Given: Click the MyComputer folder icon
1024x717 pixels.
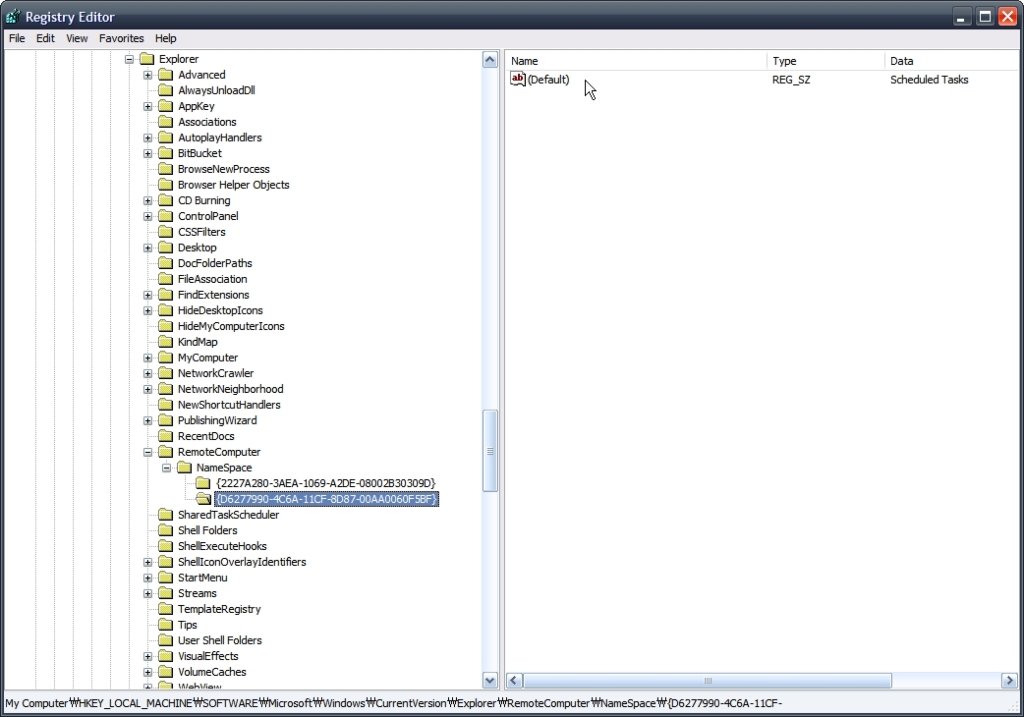Looking at the screenshot, I should coord(166,357).
